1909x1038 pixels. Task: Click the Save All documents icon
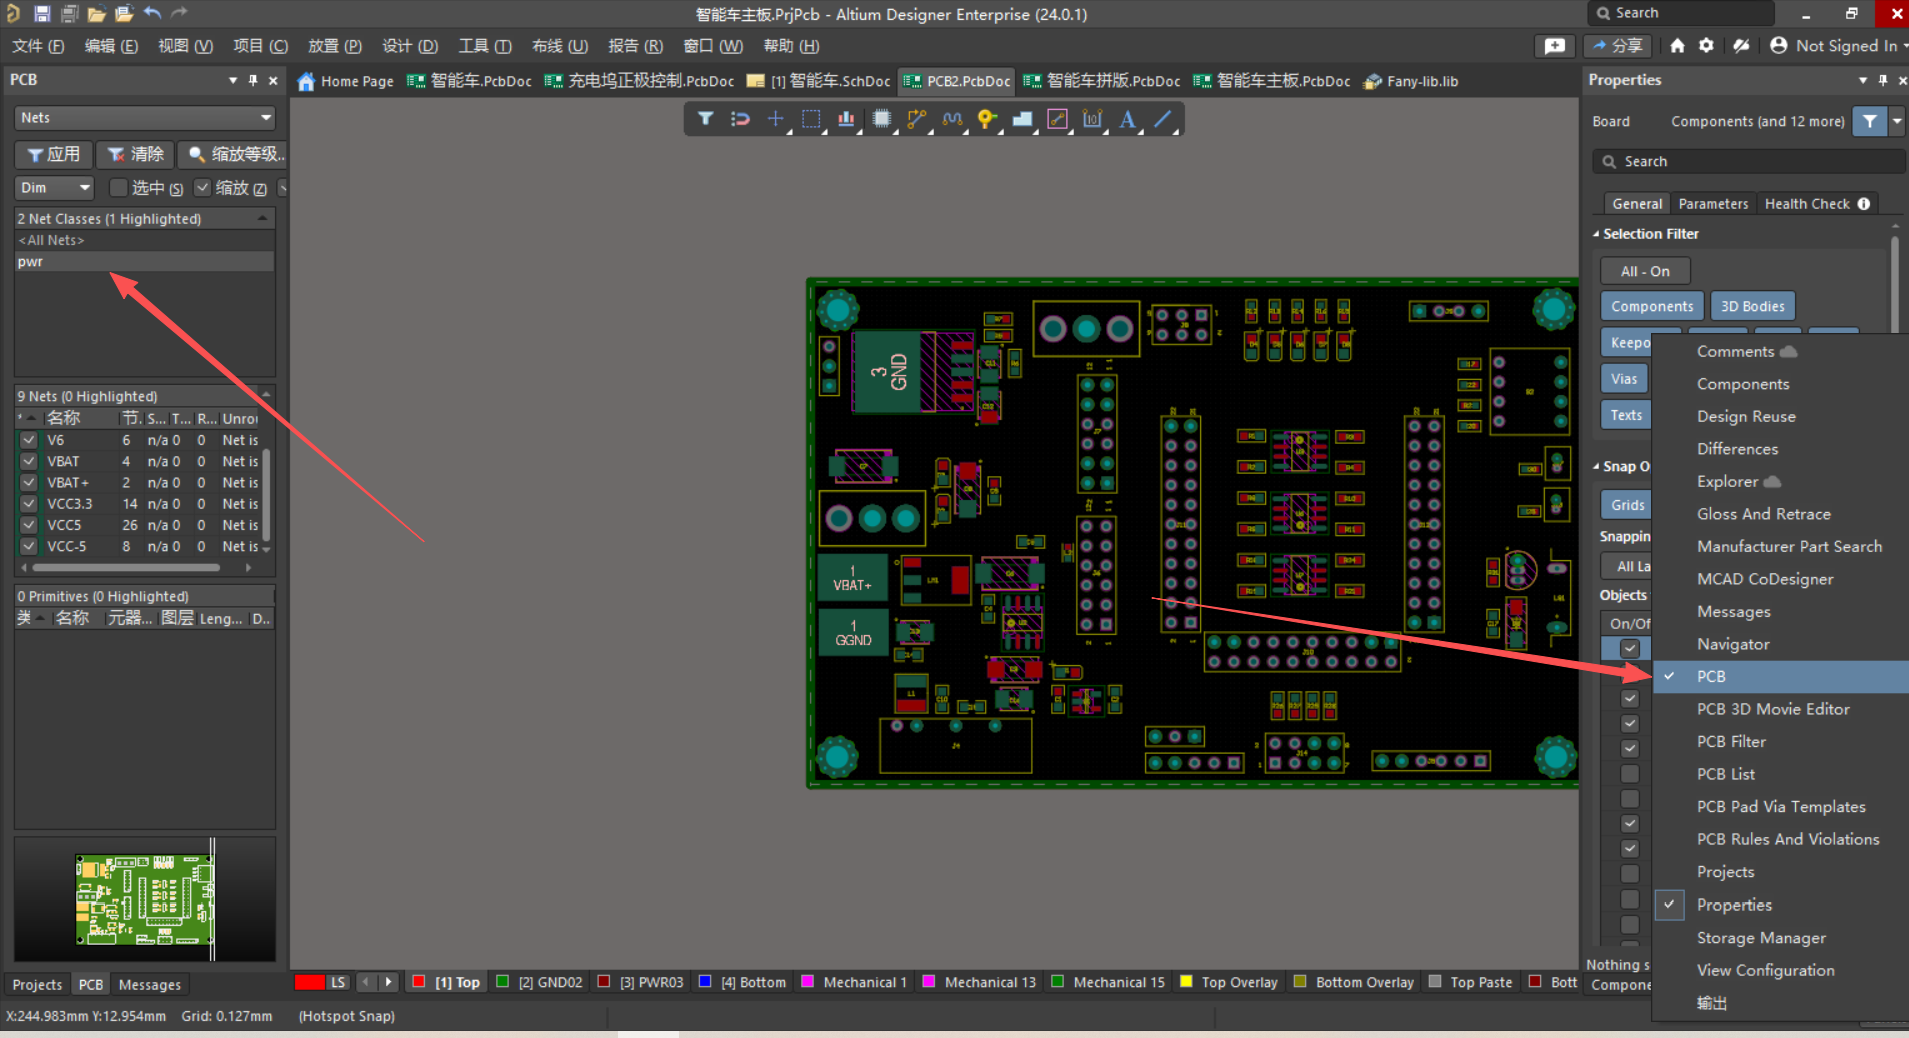click(69, 14)
